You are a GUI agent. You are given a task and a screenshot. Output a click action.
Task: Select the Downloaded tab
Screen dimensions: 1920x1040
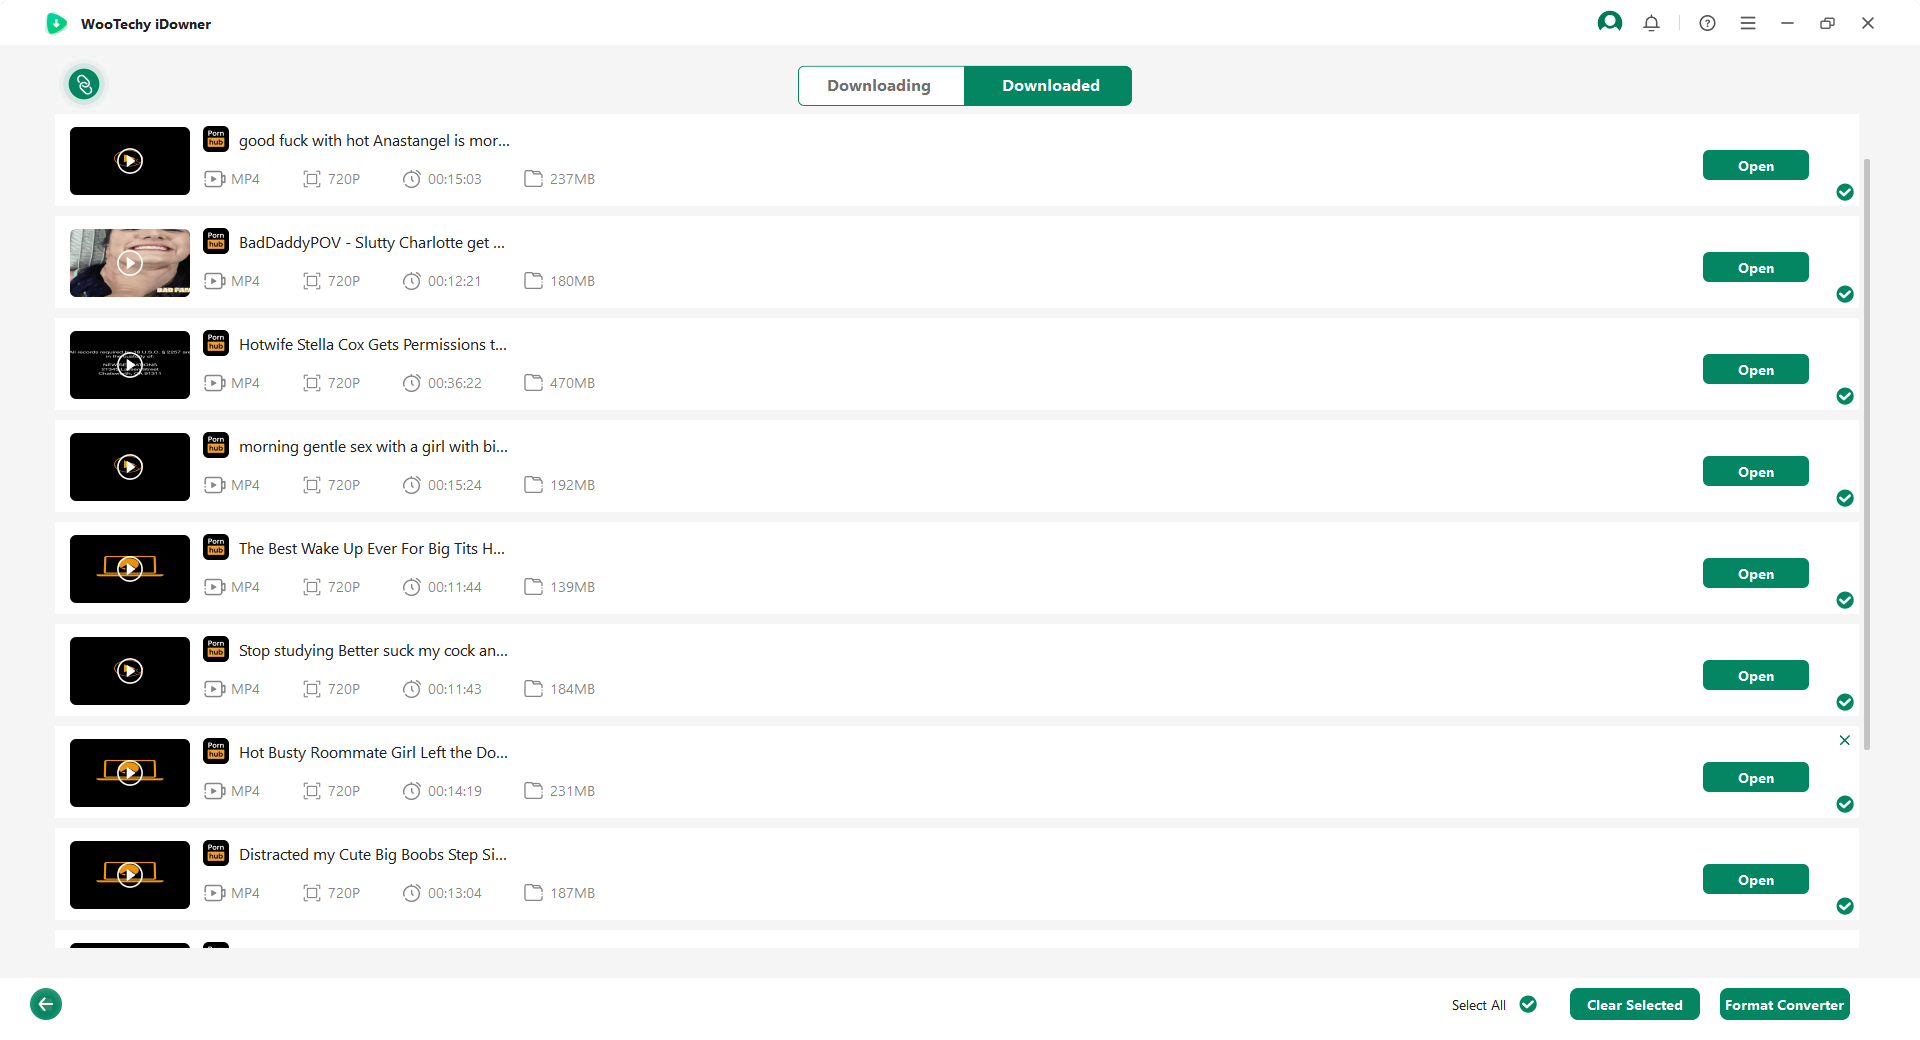coord(1050,86)
